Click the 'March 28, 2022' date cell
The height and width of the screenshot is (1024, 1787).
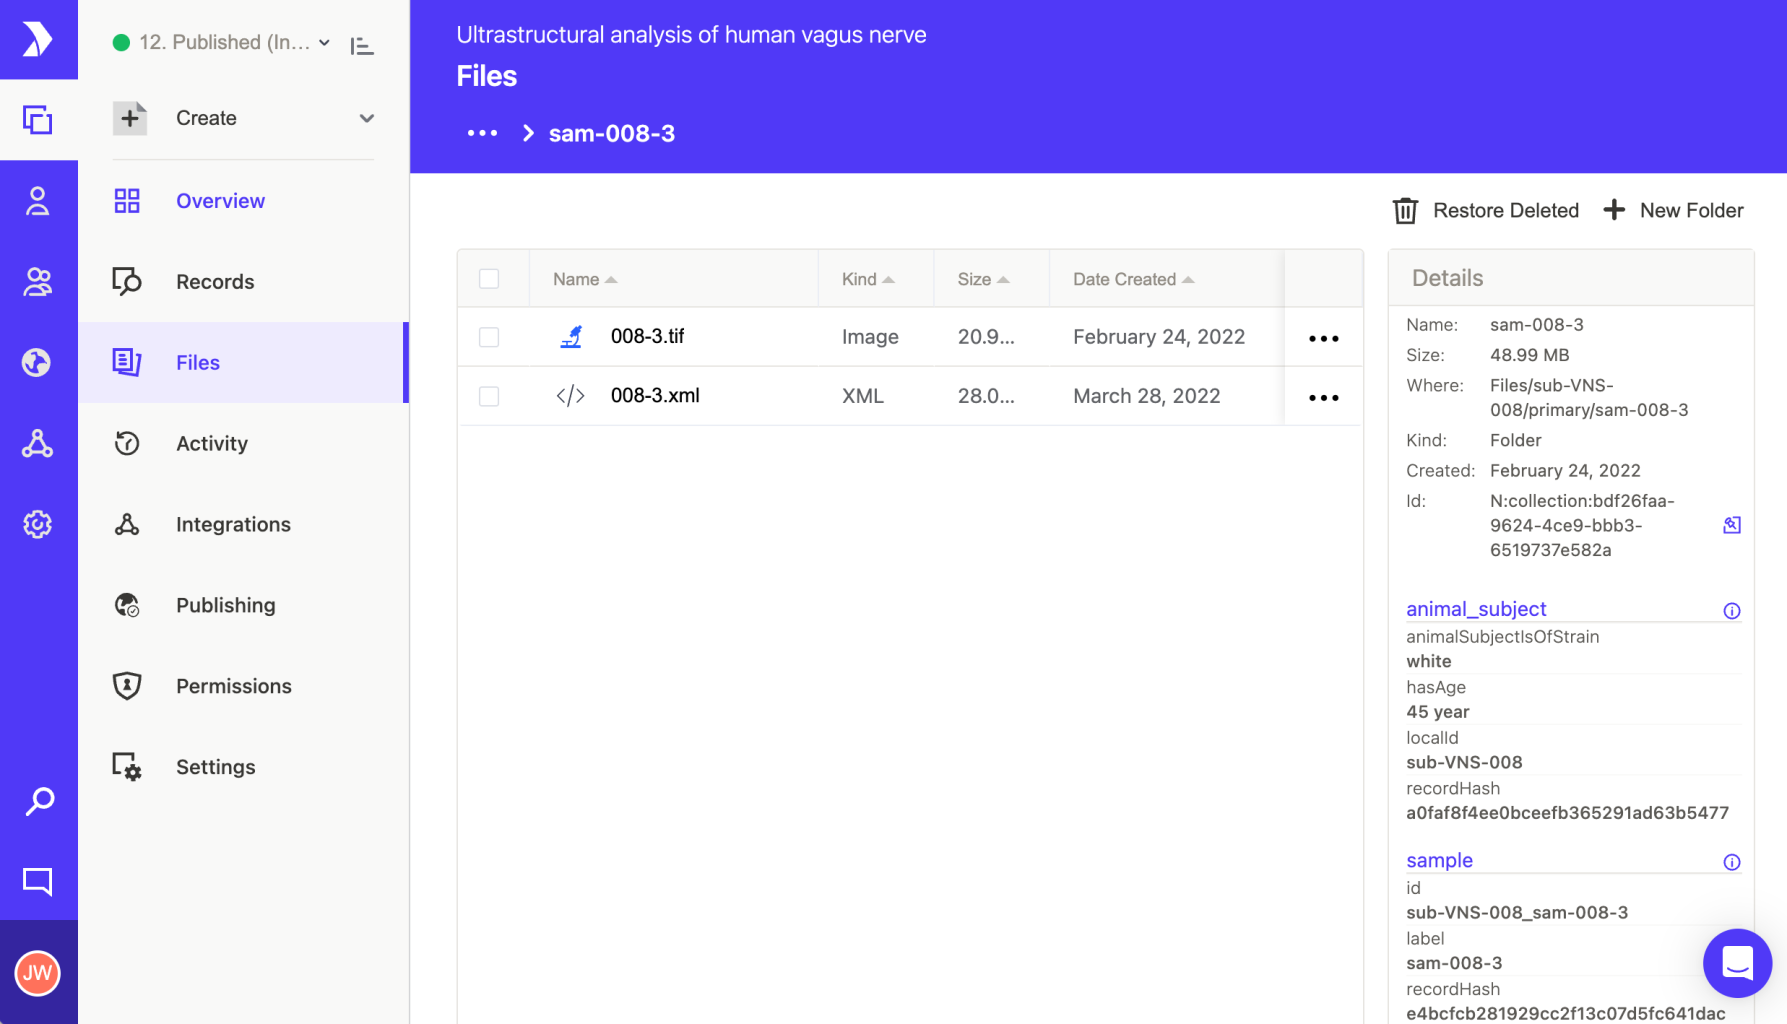pos(1146,396)
